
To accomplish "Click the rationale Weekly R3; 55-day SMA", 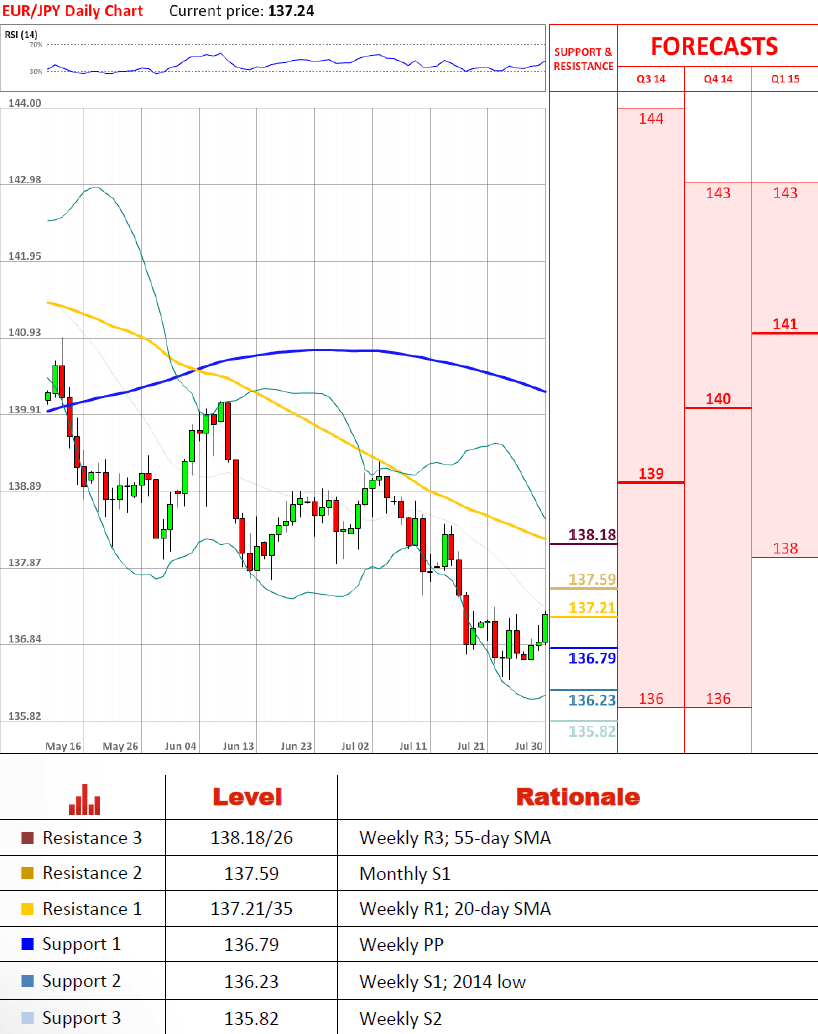I will (455, 838).
